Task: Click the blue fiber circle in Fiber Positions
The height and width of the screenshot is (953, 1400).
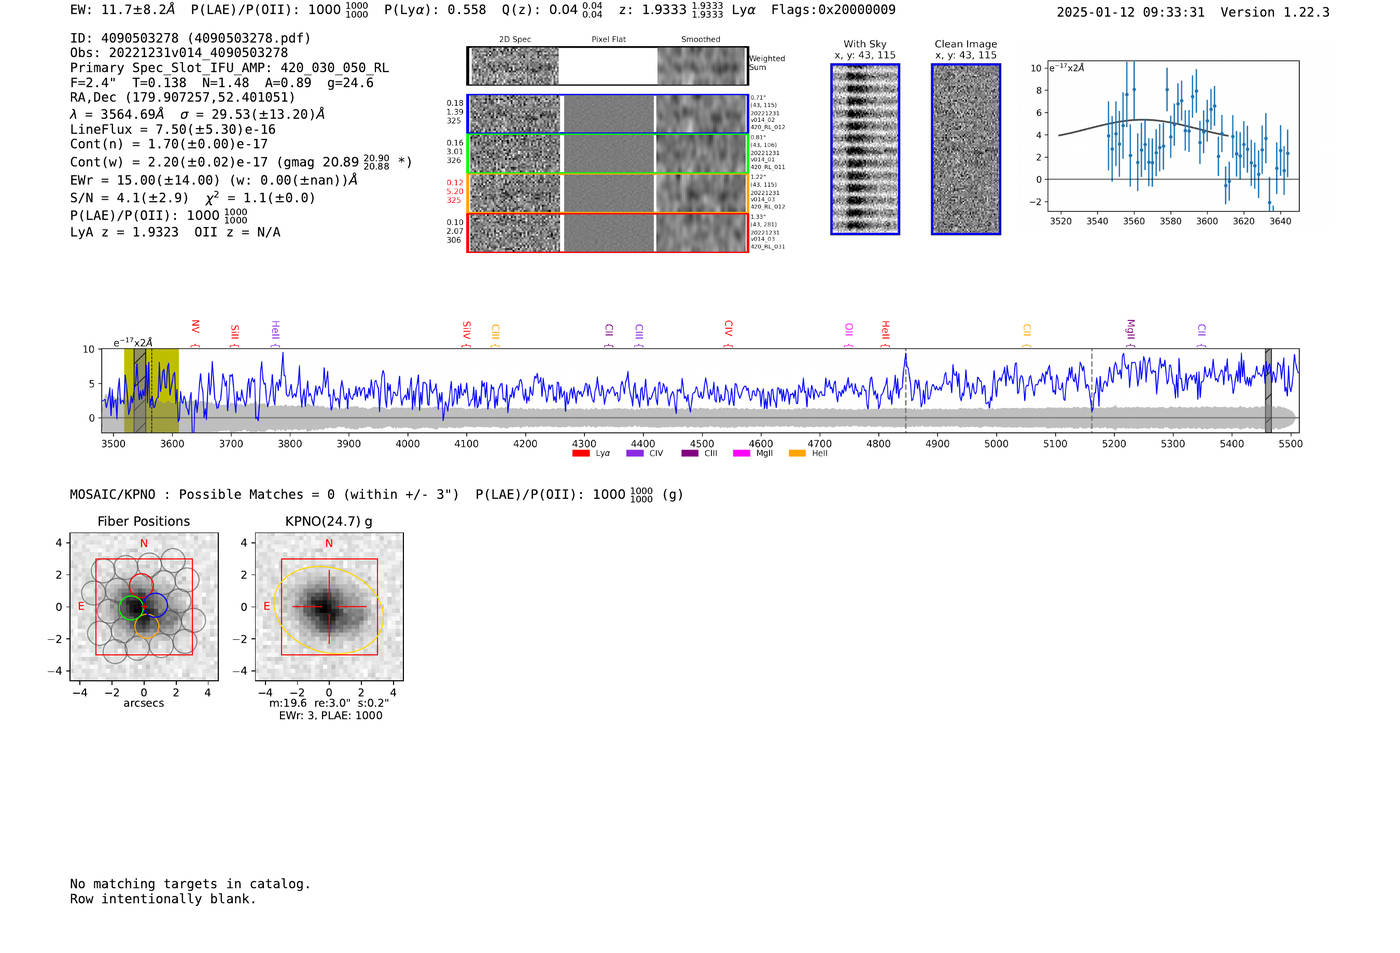Action: tap(155, 604)
